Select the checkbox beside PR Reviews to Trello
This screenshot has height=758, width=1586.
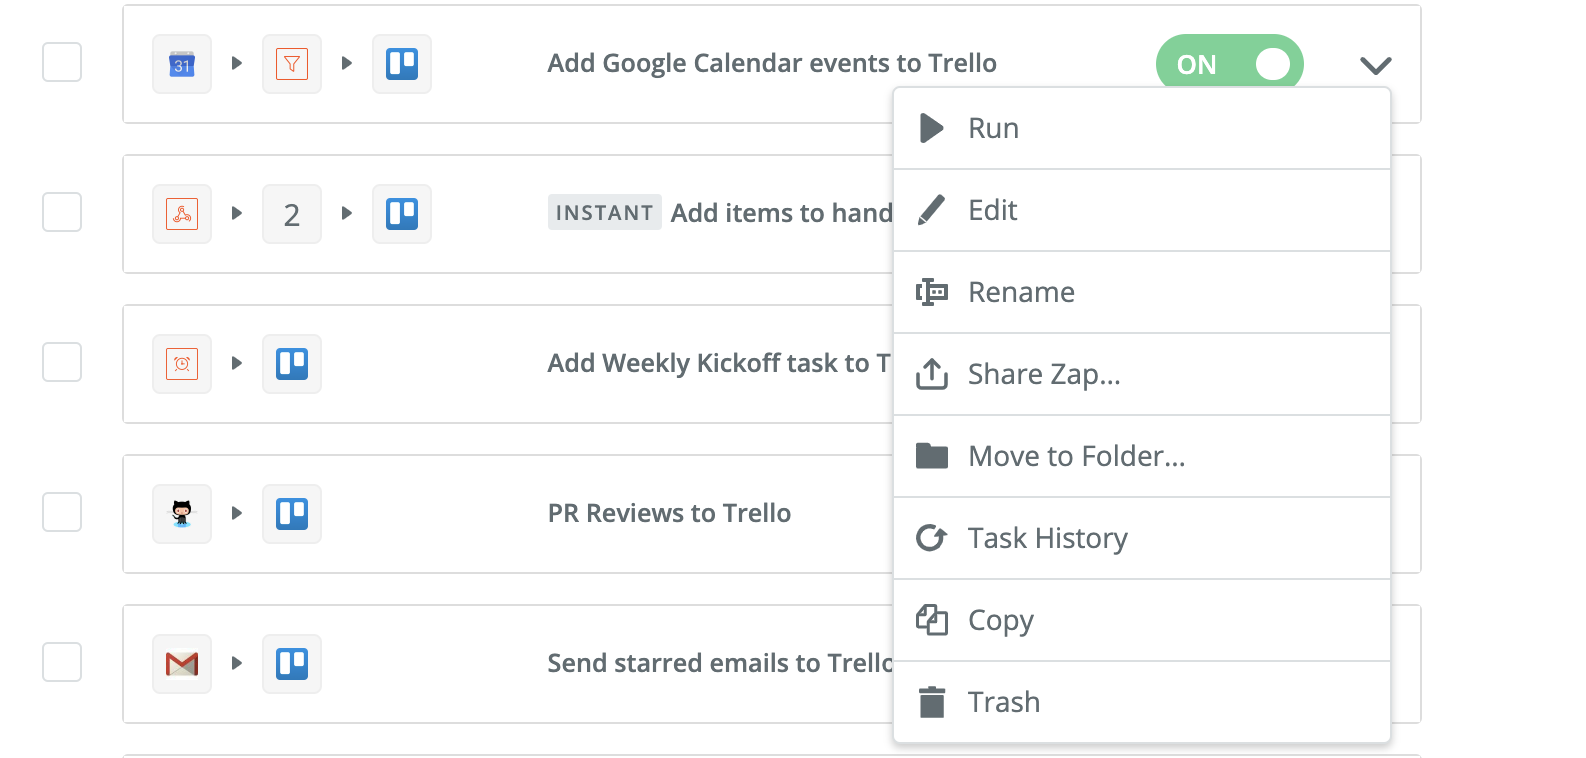62,512
